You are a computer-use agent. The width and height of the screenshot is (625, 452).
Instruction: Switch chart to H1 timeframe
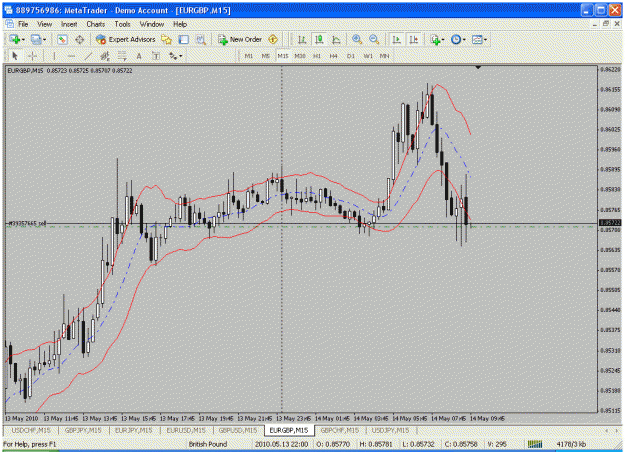tap(317, 56)
